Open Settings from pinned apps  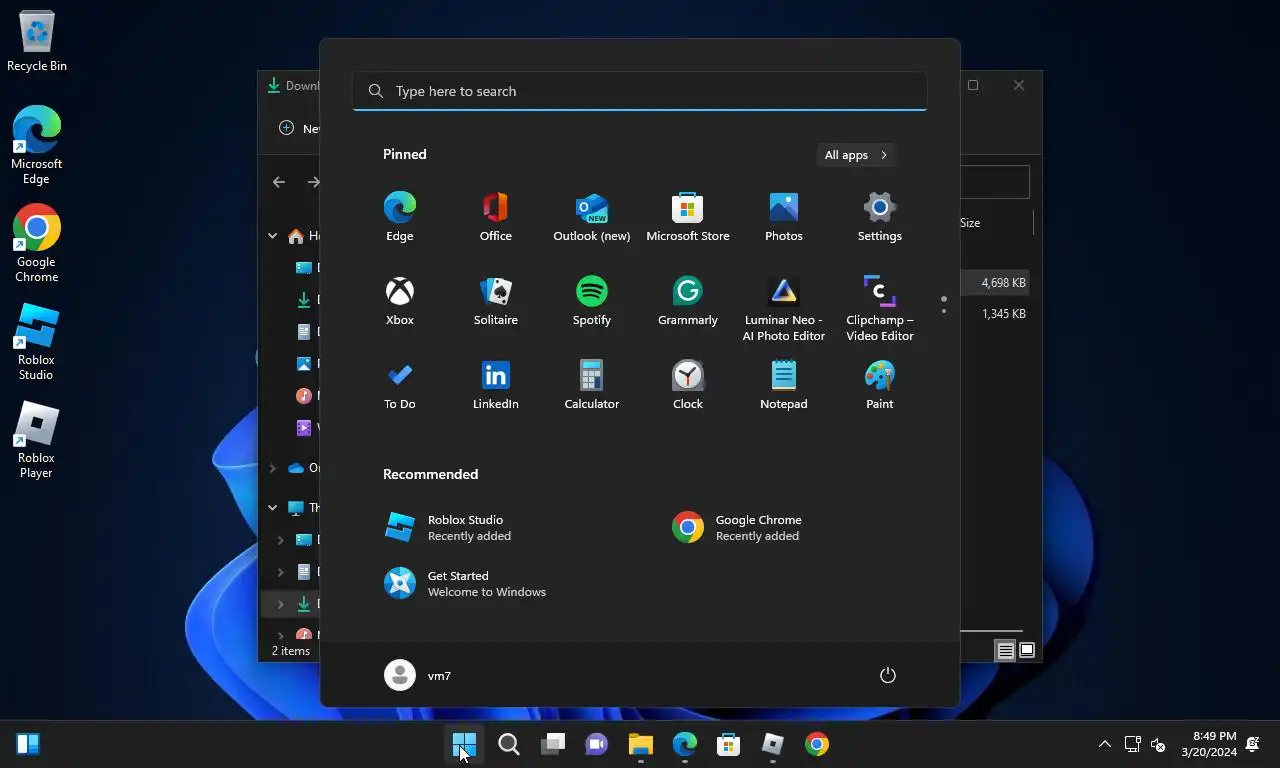(879, 217)
